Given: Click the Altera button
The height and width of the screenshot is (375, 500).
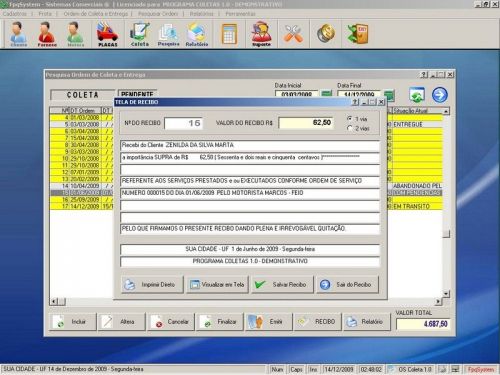Looking at the screenshot, I should point(122,322).
